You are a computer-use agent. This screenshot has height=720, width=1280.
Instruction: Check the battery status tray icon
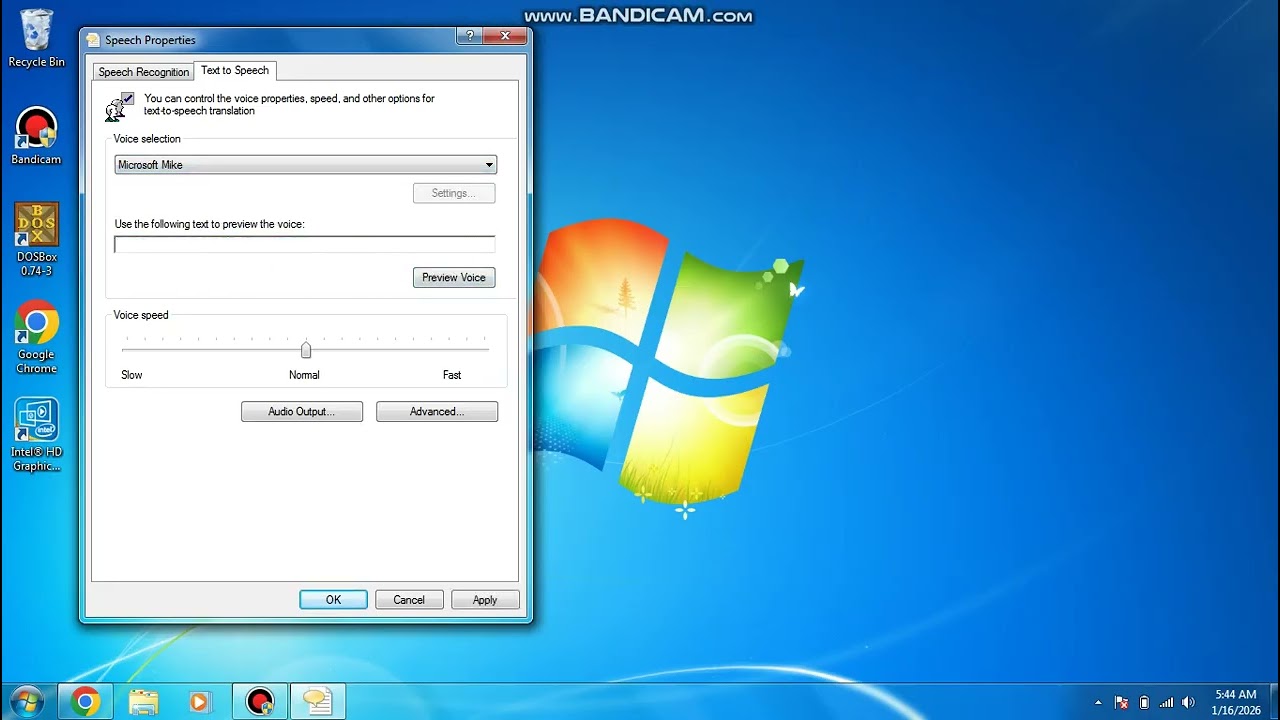(1144, 702)
